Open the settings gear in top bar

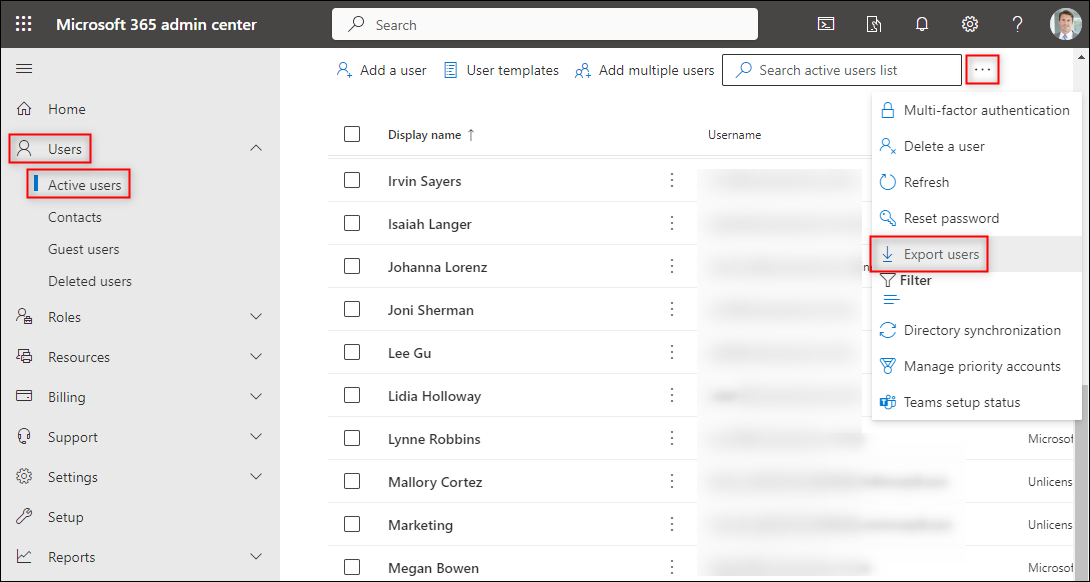[970, 24]
